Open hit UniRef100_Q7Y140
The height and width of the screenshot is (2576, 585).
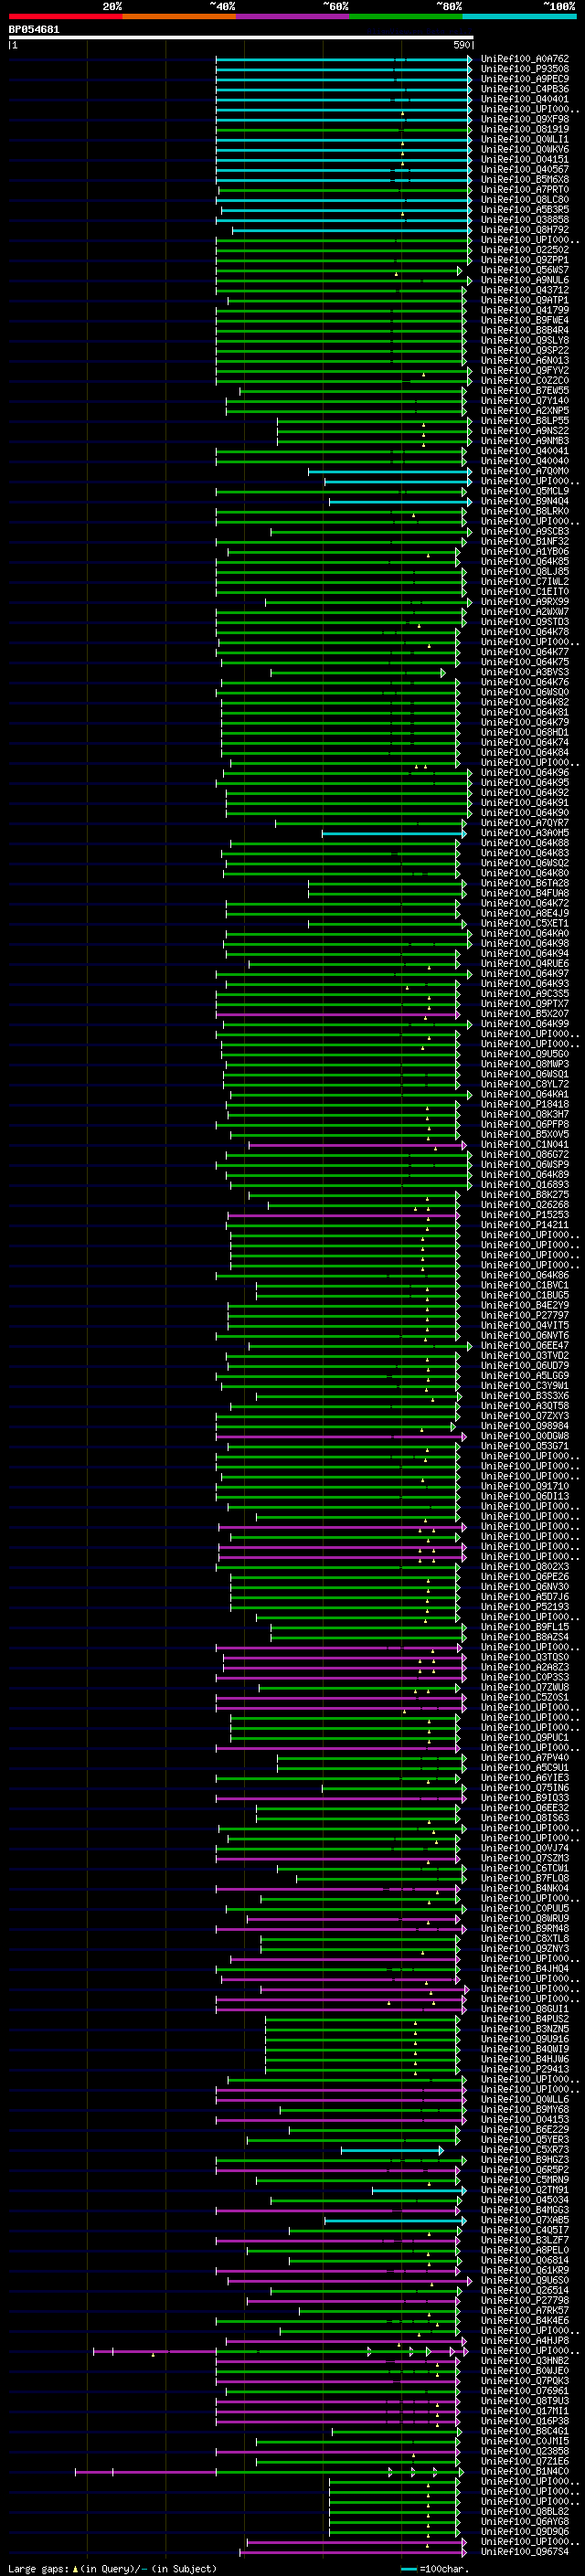point(525,401)
